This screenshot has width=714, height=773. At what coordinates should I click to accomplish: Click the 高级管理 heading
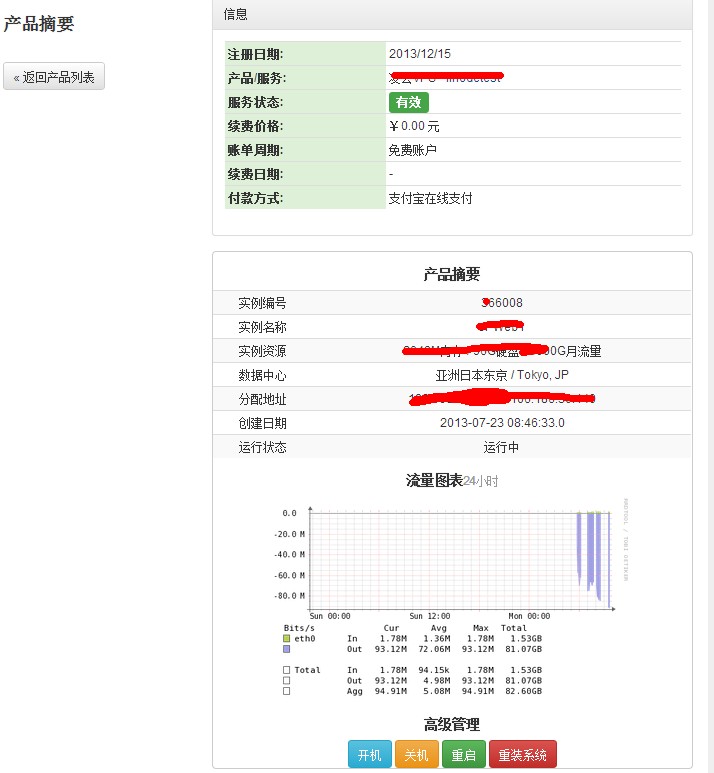point(452,724)
